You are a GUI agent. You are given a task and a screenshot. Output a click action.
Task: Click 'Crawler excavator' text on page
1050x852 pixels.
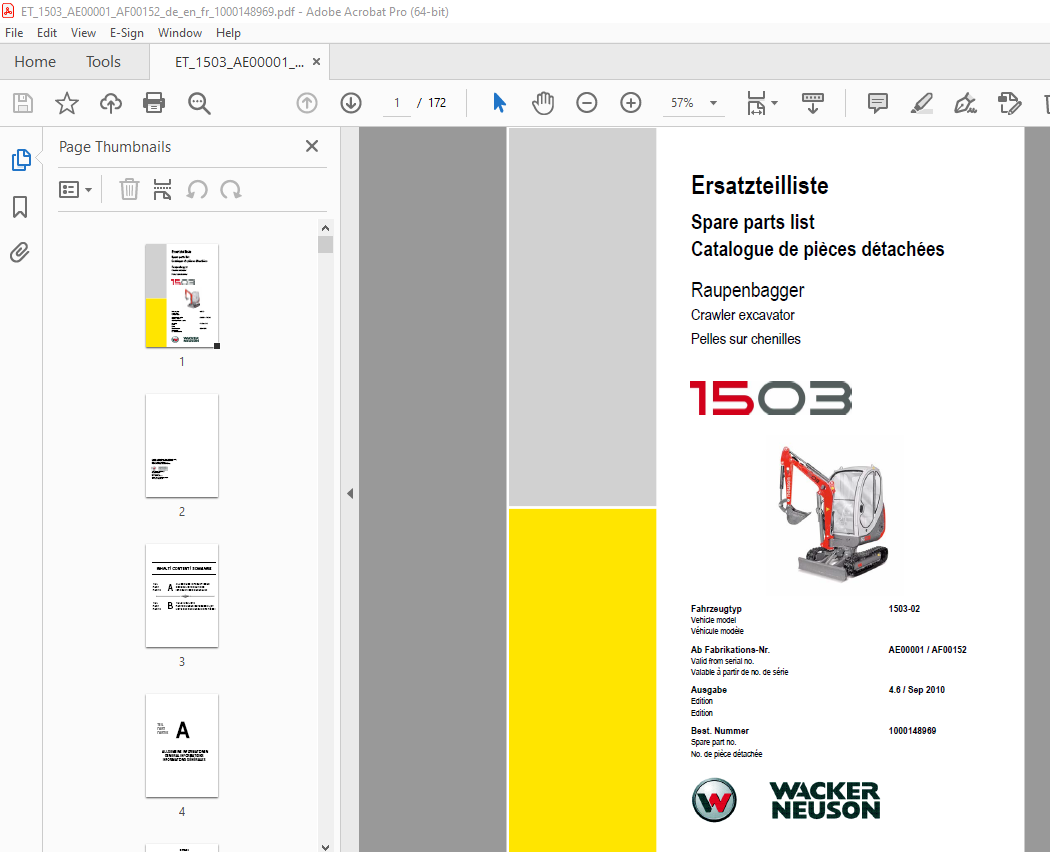coord(743,315)
